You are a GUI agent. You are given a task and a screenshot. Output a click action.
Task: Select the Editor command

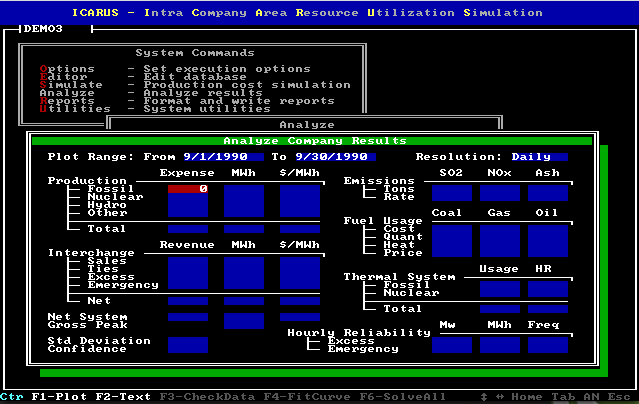(x=62, y=77)
